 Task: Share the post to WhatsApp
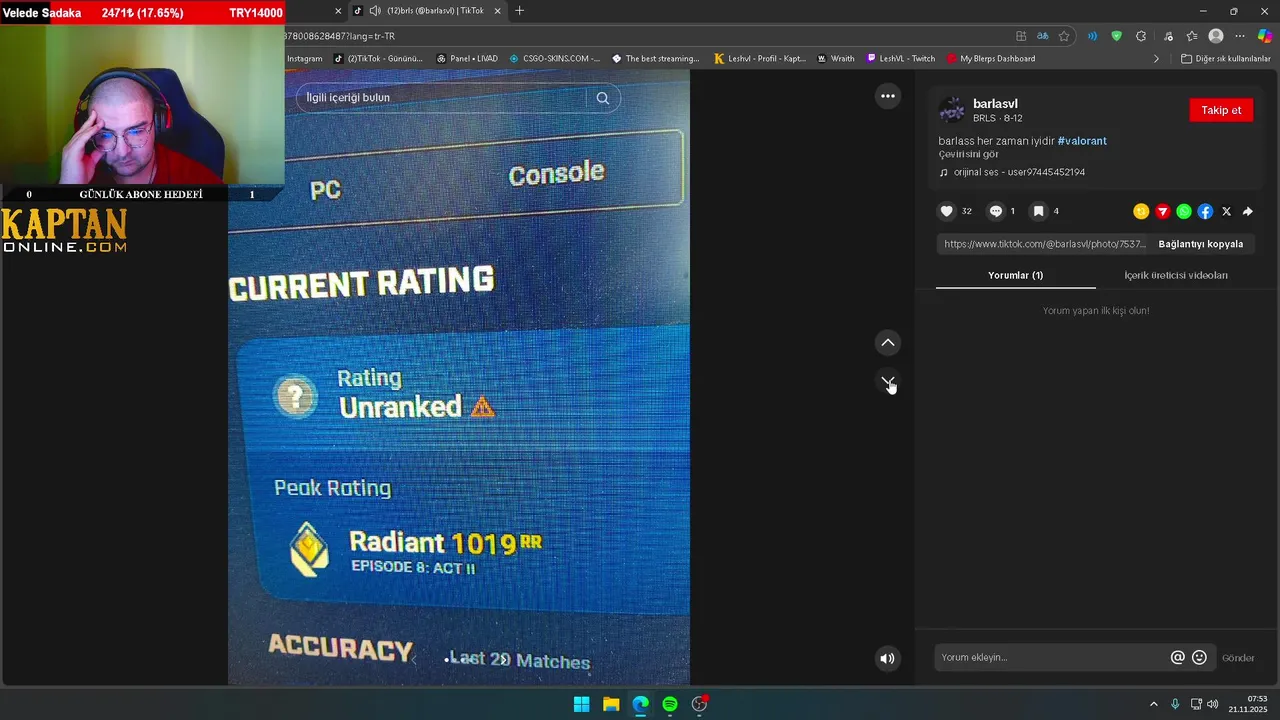[x=1184, y=211]
